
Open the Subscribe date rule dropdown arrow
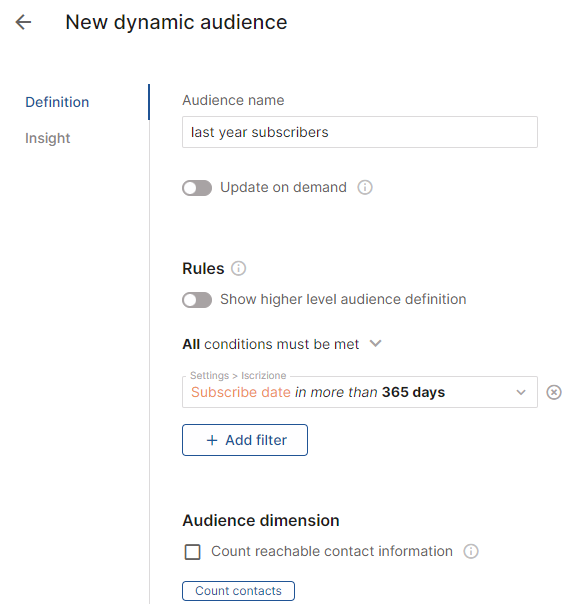pyautogui.click(x=521, y=393)
